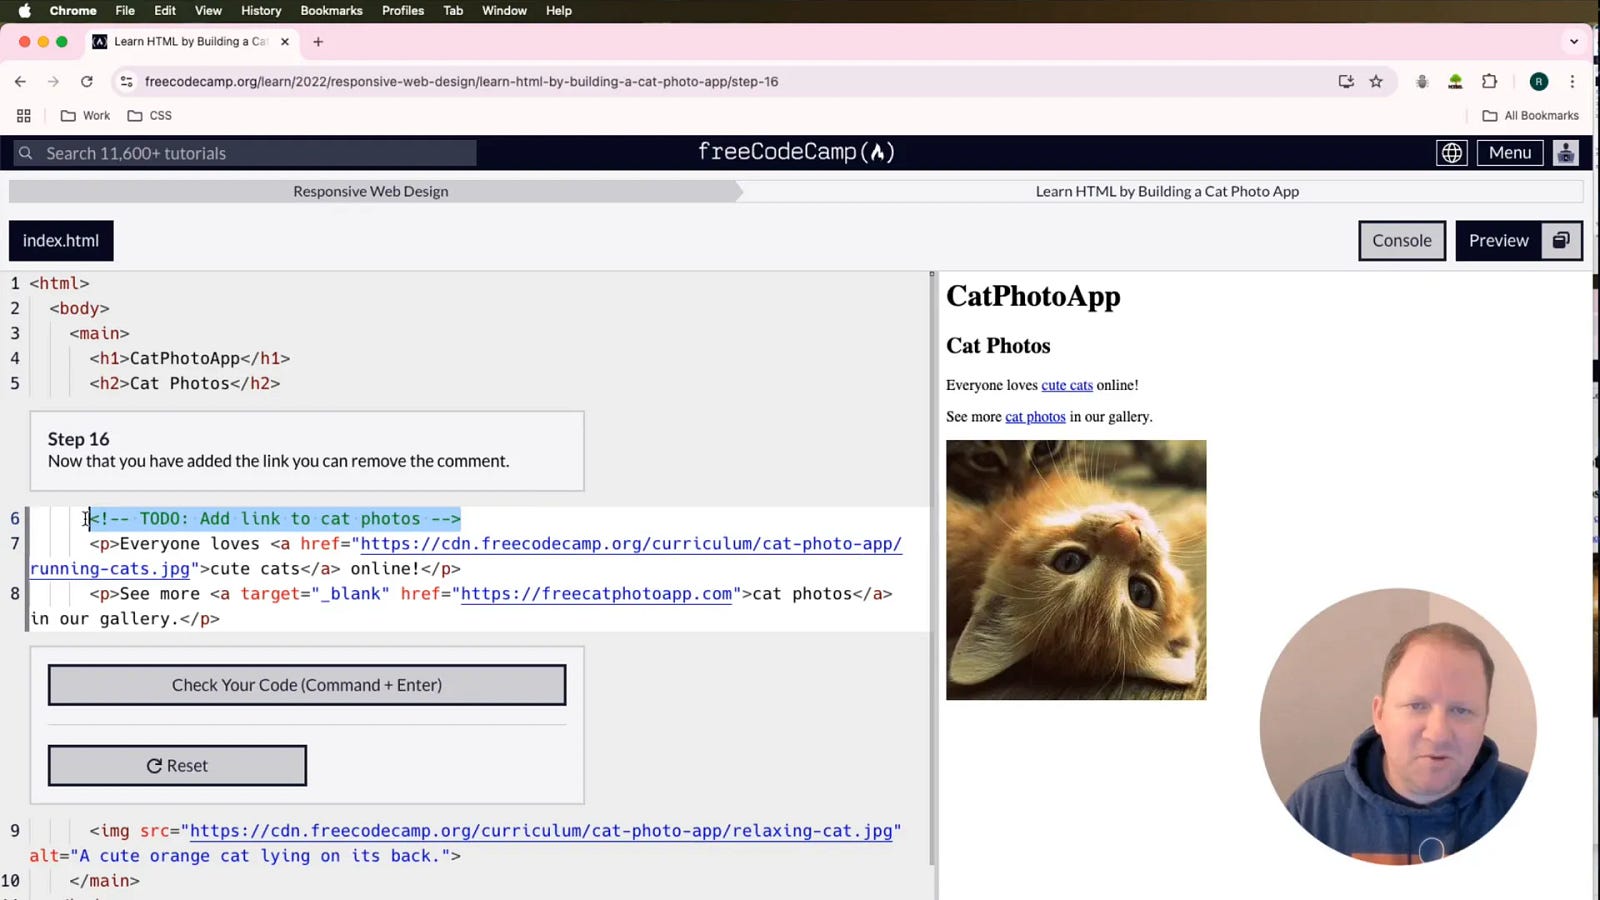Image resolution: width=1600 pixels, height=900 pixels.
Task: Open the Work bookmarks folder
Action: (x=85, y=116)
